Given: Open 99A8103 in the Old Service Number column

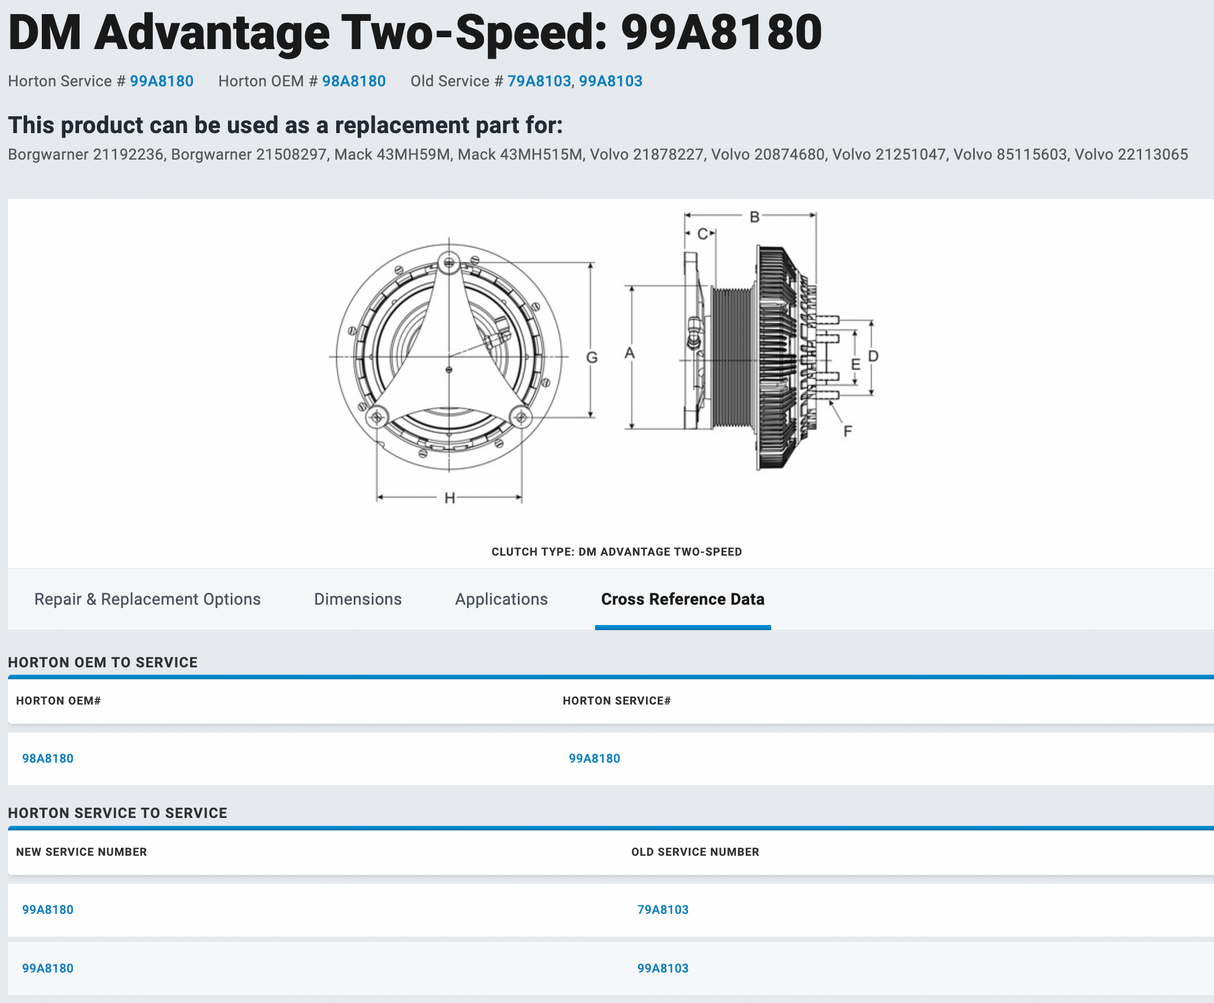Looking at the screenshot, I should click(662, 968).
